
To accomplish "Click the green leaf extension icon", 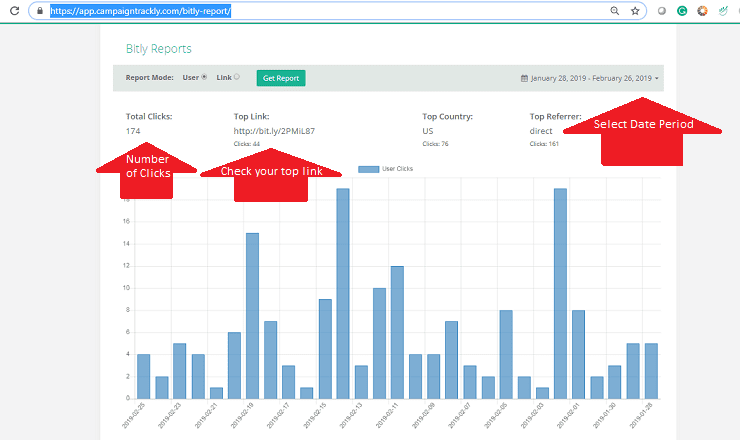I will click(x=723, y=10).
